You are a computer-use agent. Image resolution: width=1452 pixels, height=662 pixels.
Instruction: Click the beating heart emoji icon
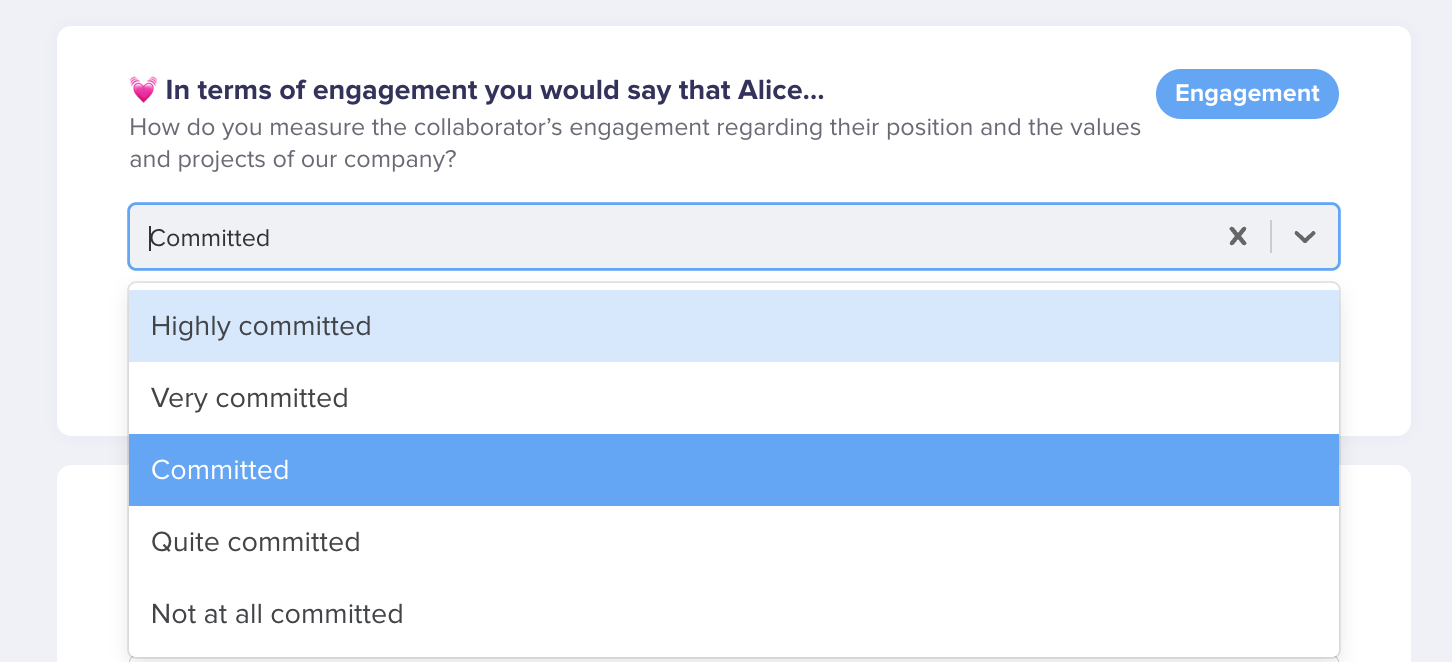(x=143, y=91)
